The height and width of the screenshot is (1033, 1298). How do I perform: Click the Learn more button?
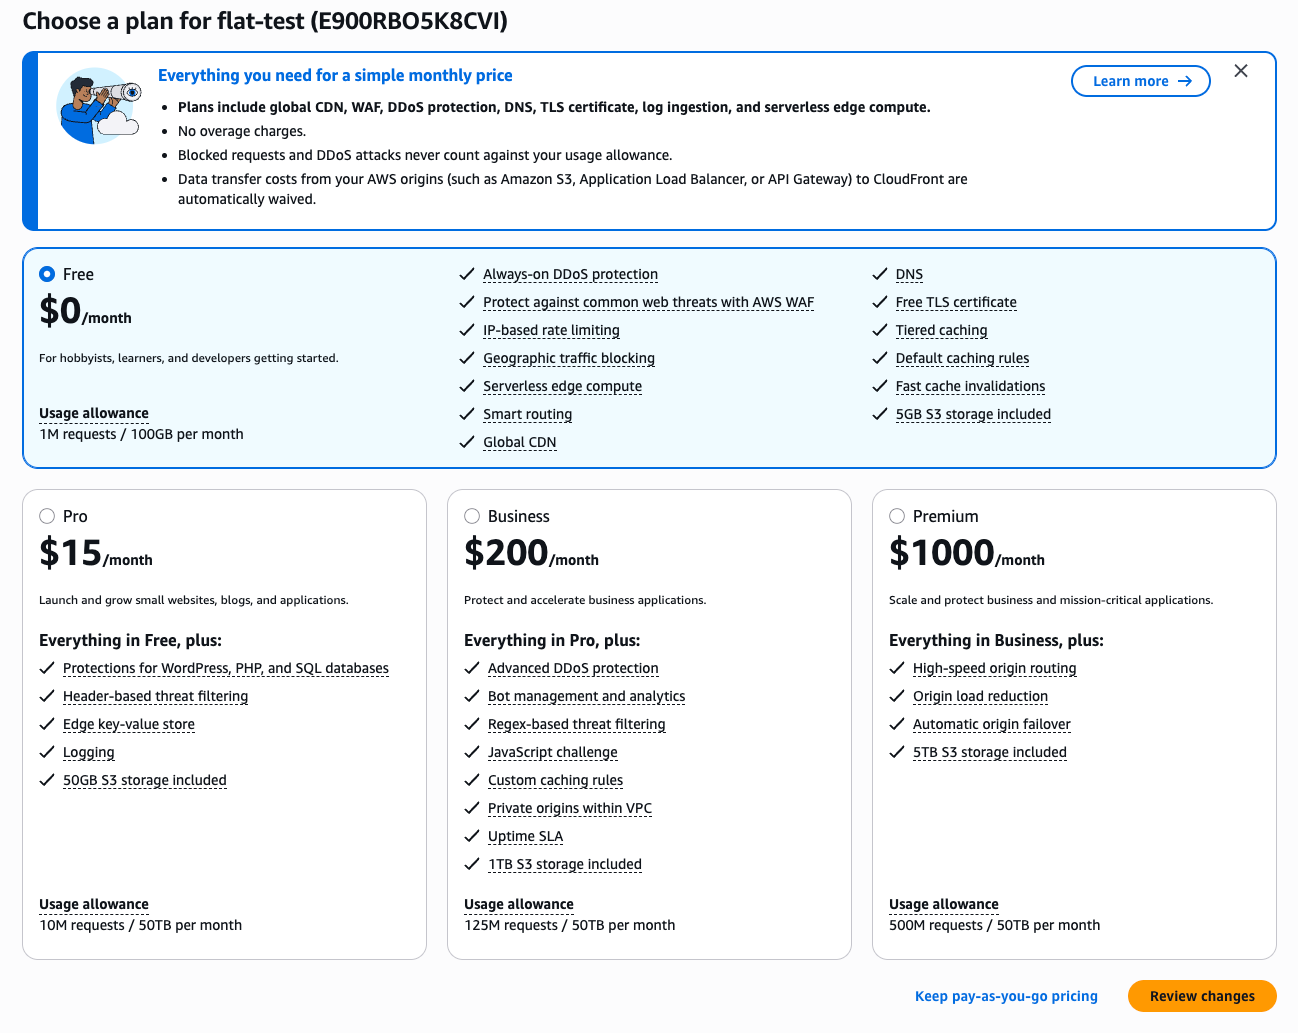1140,81
